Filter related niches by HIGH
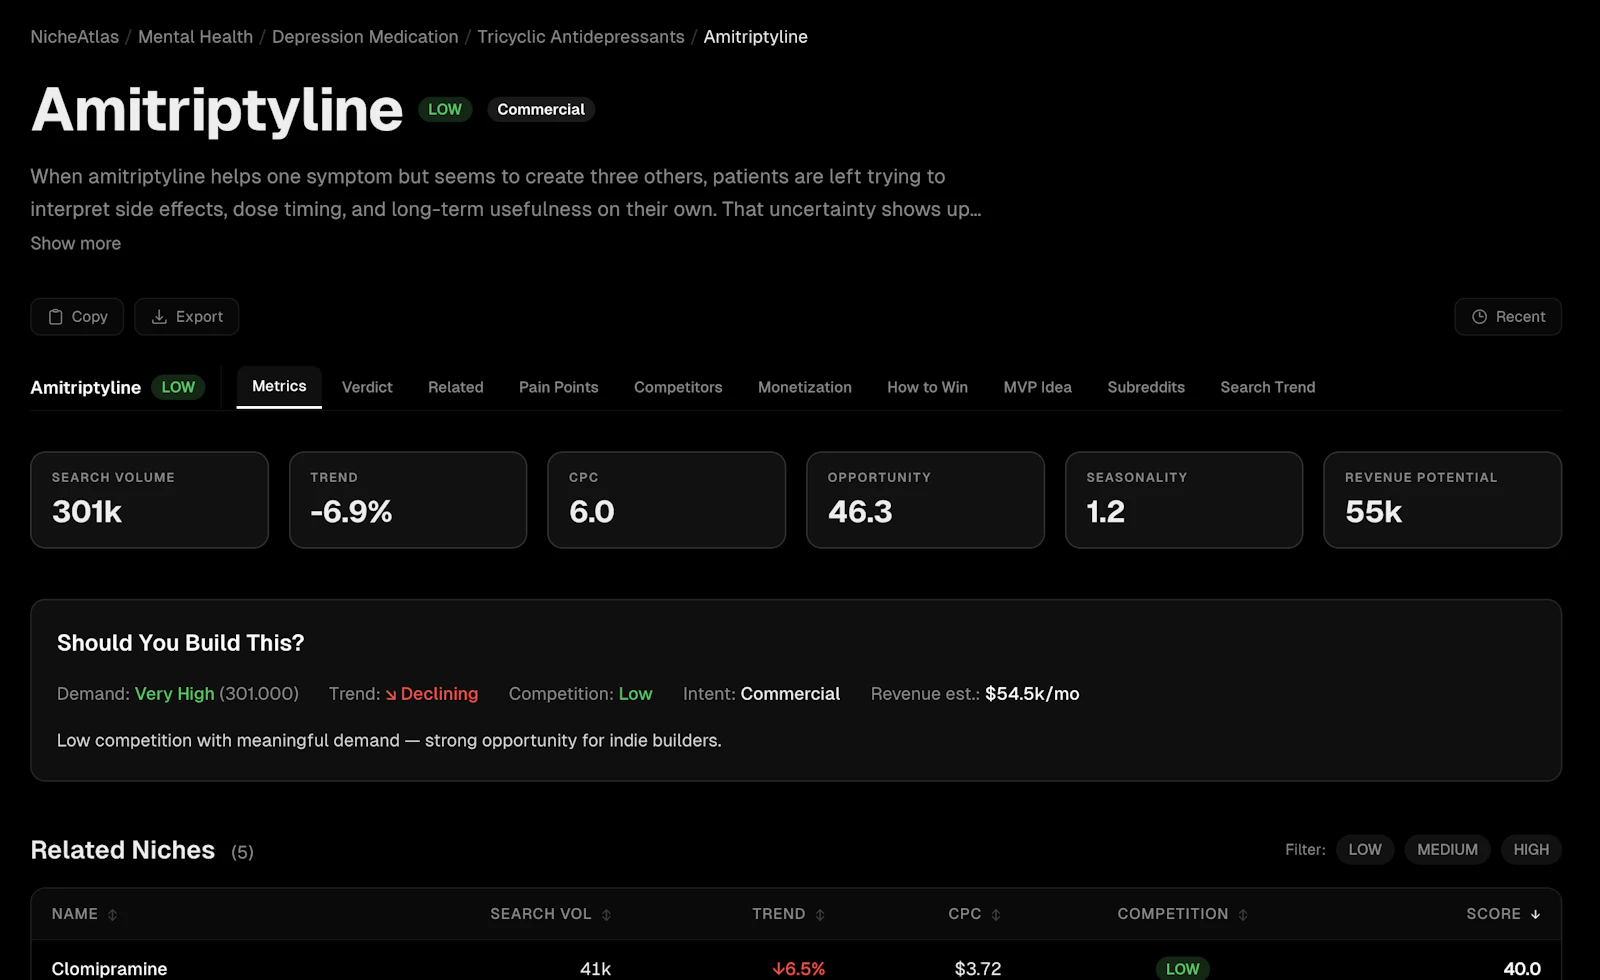 pyautogui.click(x=1531, y=850)
